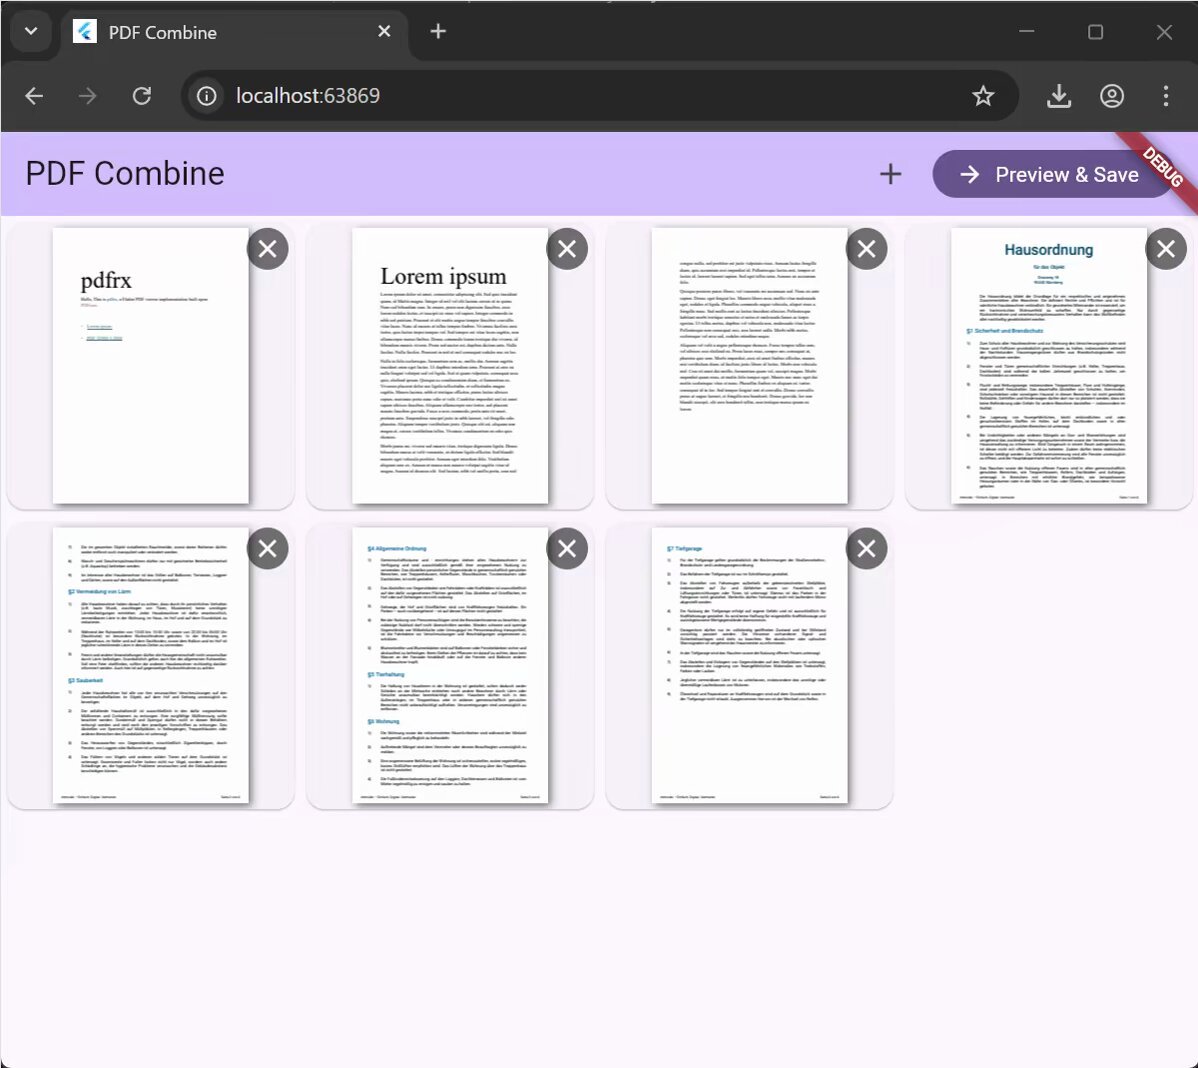The image size is (1198, 1068).
Task: Switch to the PDF Combine tab
Action: pos(233,32)
